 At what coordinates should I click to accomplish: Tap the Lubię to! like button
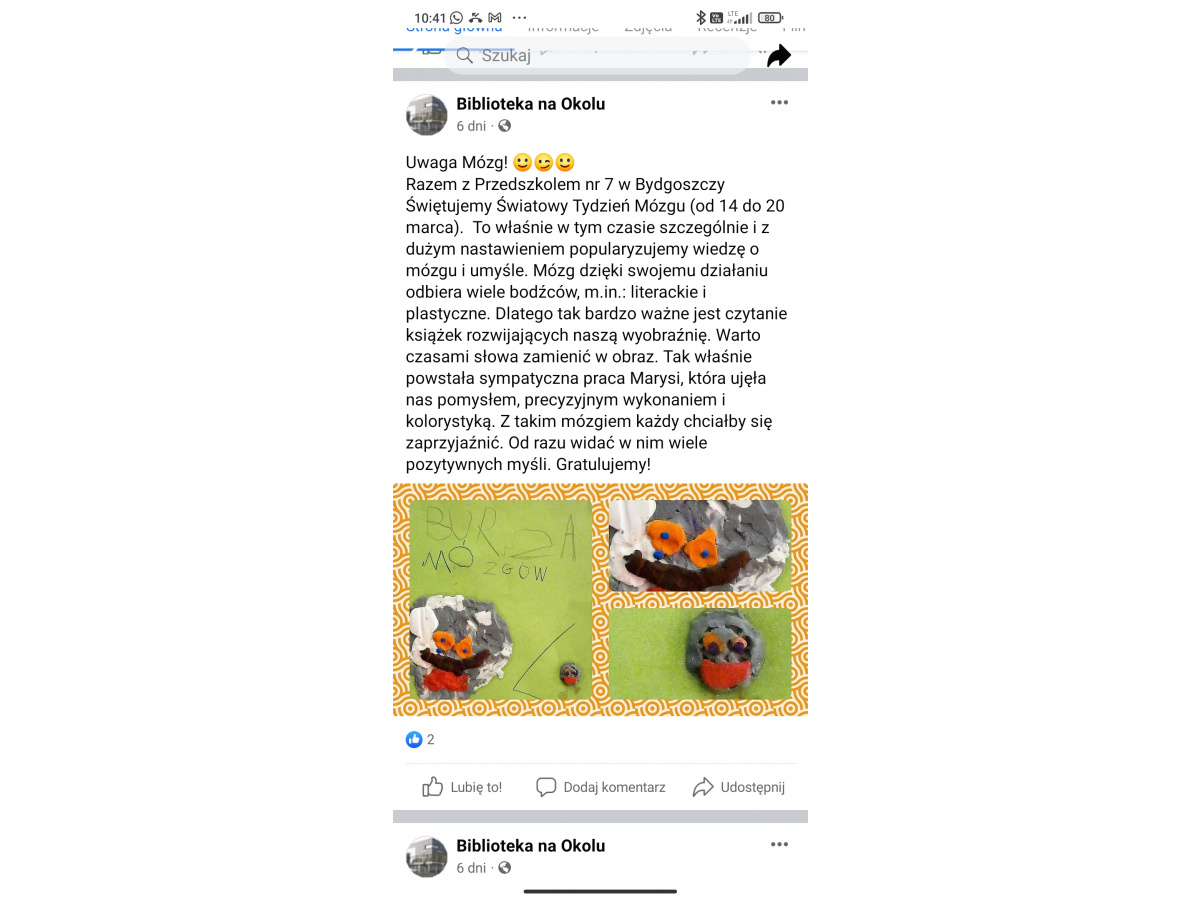(x=462, y=787)
